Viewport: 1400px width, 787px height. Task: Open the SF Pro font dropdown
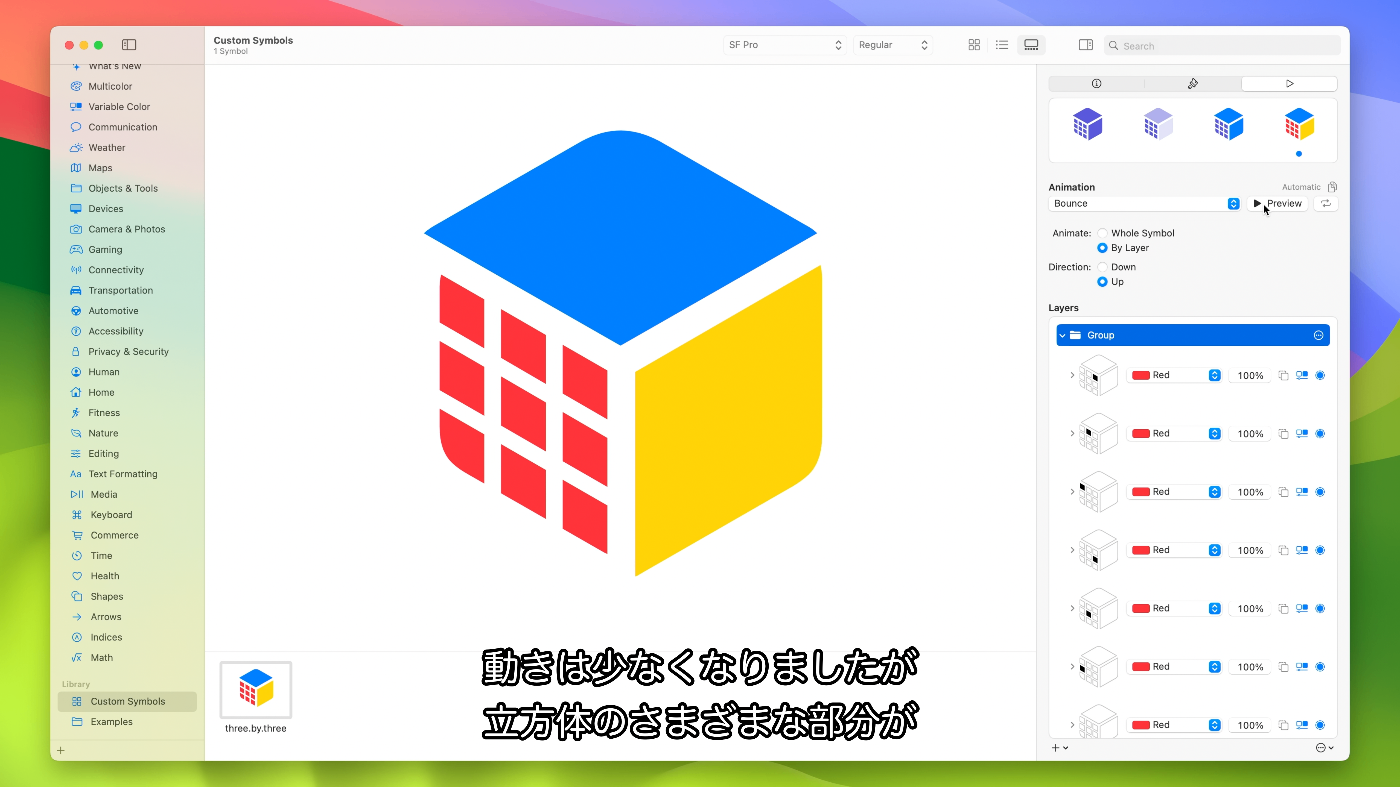[785, 45]
